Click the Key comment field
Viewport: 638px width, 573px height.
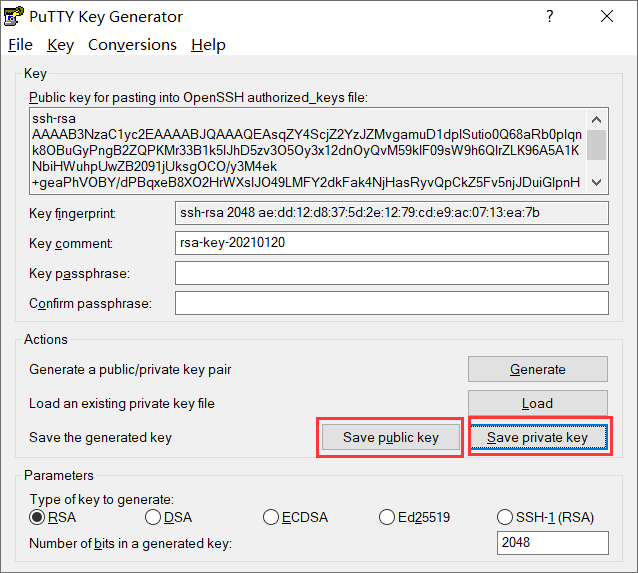(x=392, y=243)
